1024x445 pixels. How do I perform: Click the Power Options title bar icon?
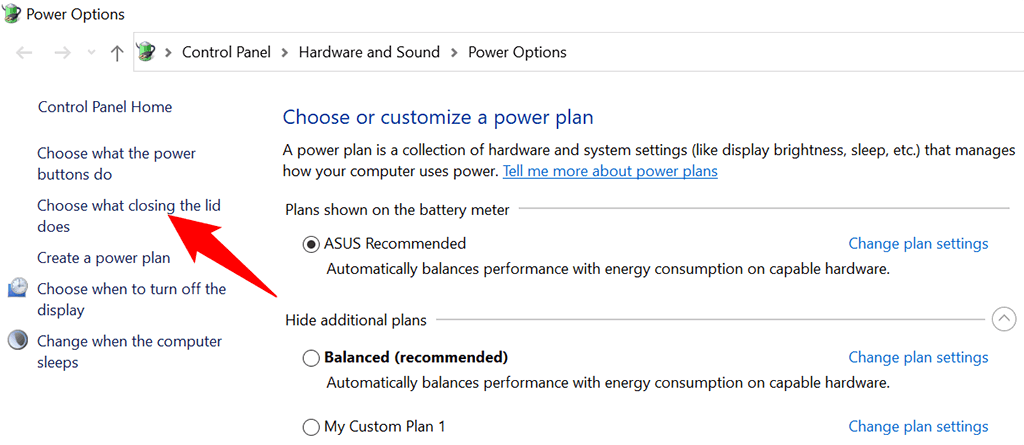coord(11,14)
